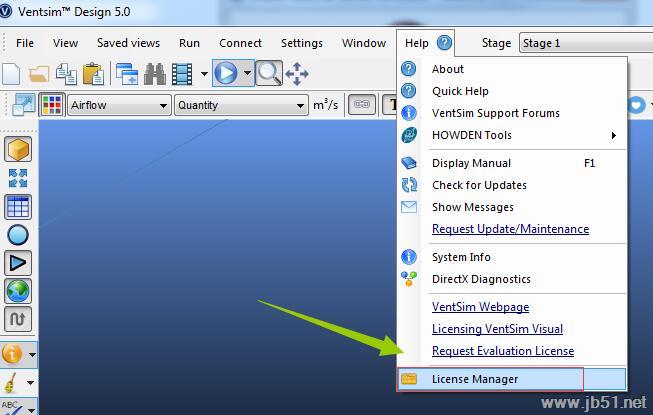Expand the simulation play dropdown arrow

[x=247, y=73]
